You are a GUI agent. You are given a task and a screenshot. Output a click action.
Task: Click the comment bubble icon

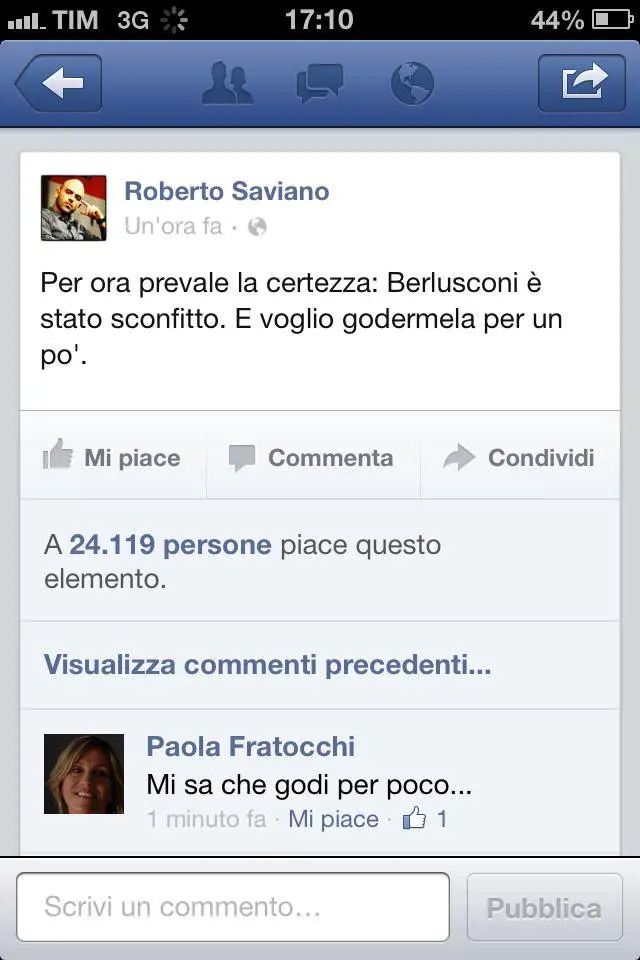241,458
